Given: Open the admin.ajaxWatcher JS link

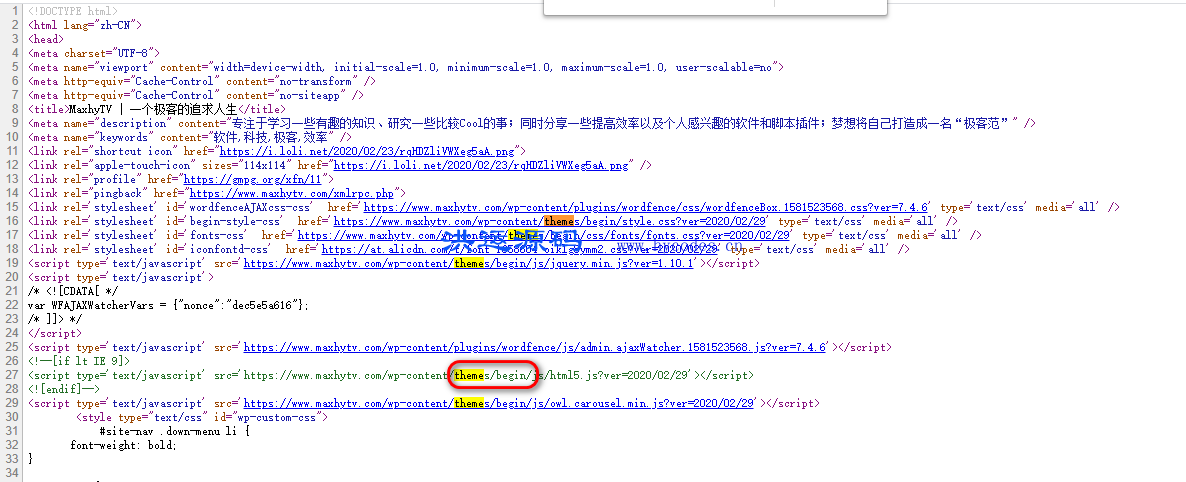Looking at the screenshot, I should (x=536, y=347).
